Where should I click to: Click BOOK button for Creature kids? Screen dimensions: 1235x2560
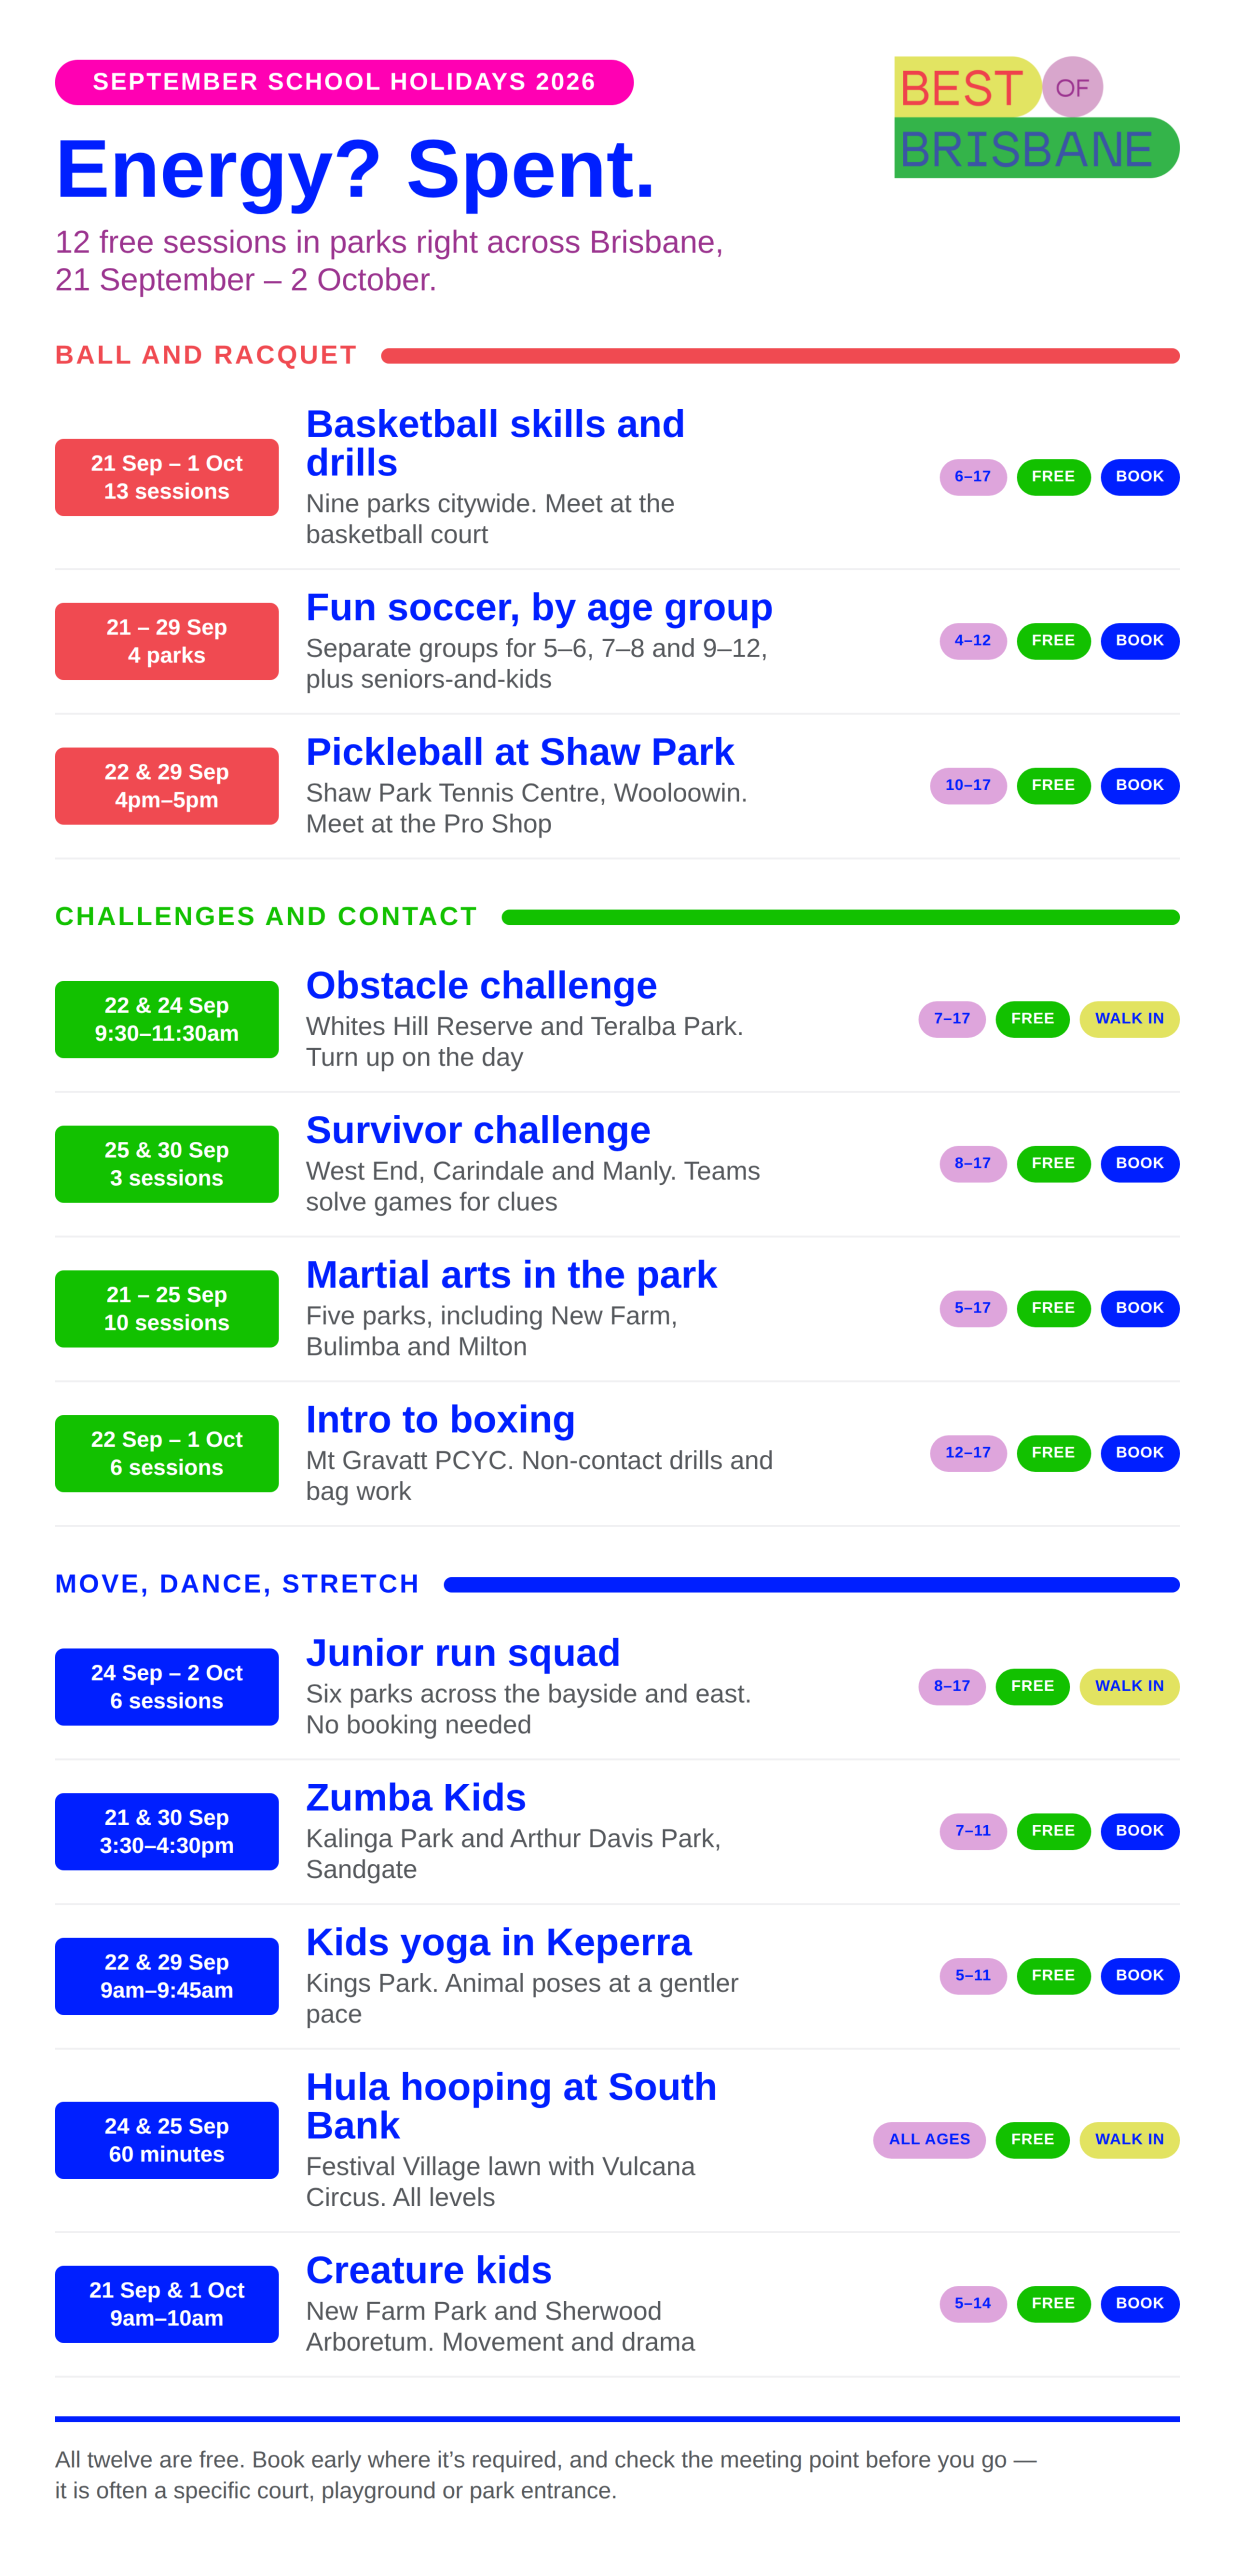[1139, 2302]
